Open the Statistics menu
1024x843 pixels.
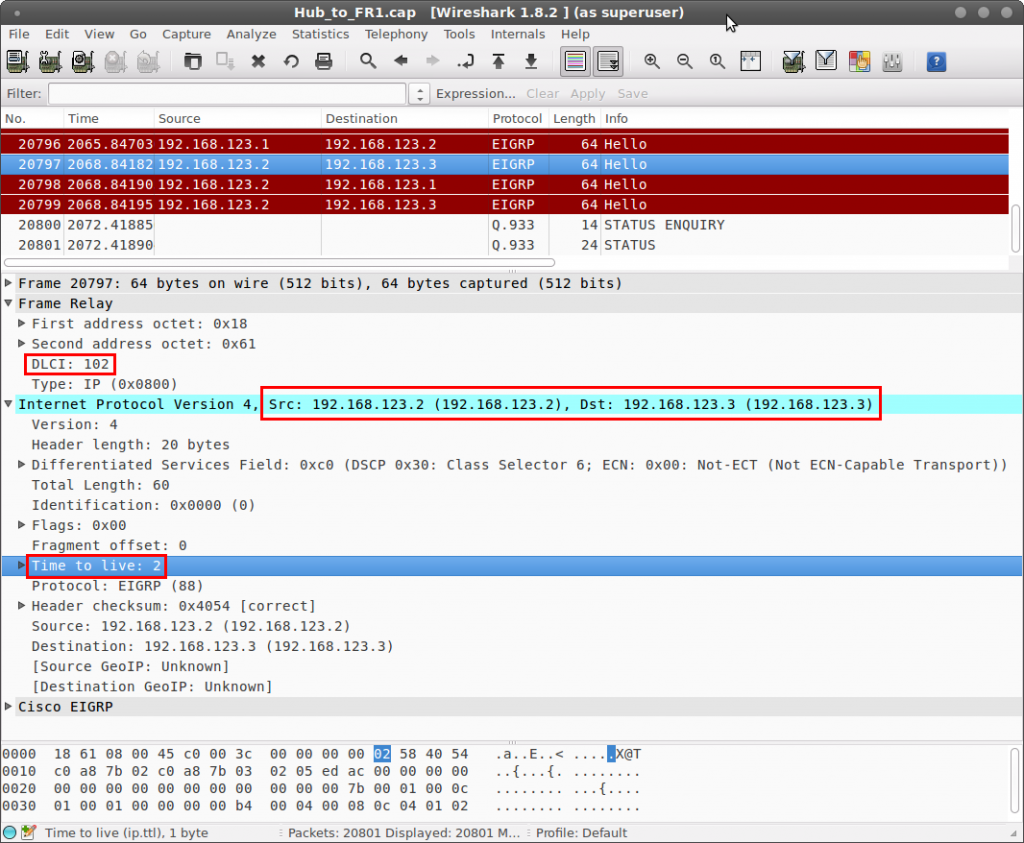(320, 33)
